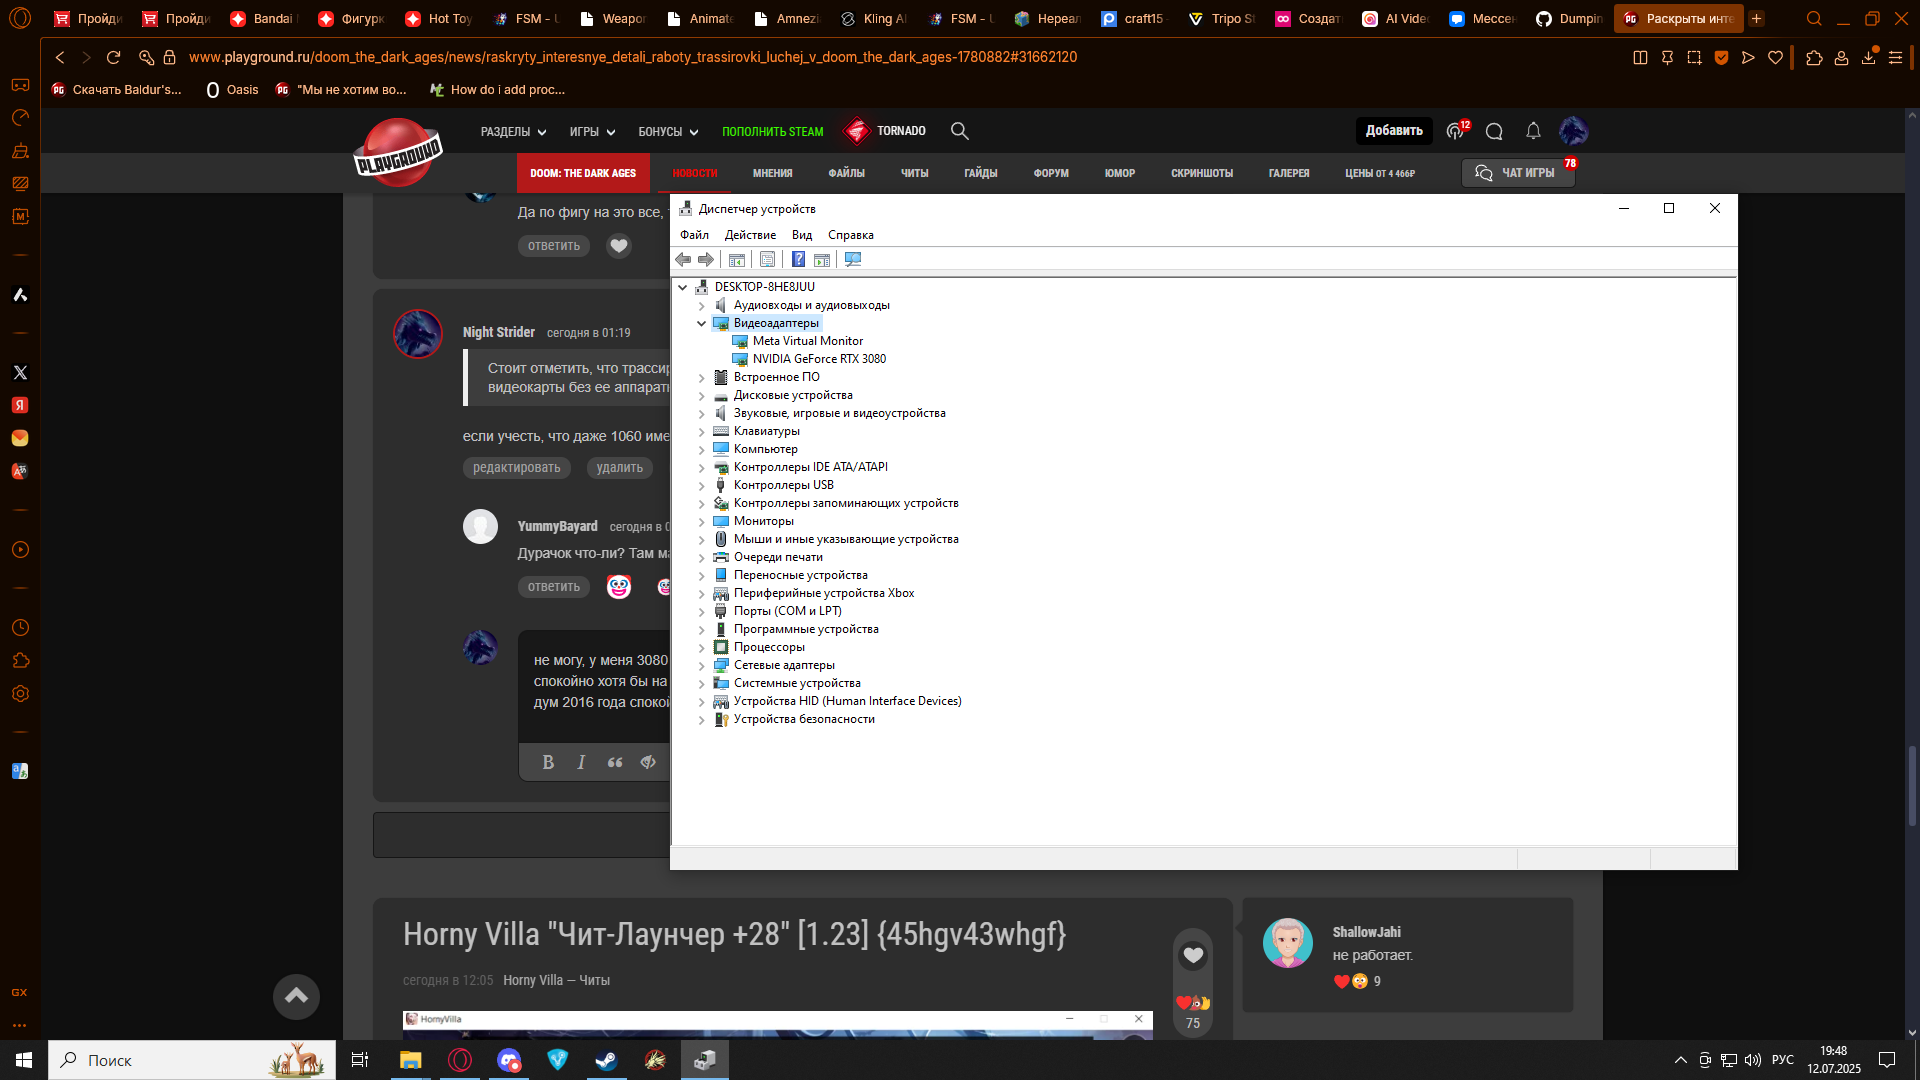This screenshot has height=1080, width=1920.
Task: Open Easy Setup sliders icon
Action: click(1895, 58)
